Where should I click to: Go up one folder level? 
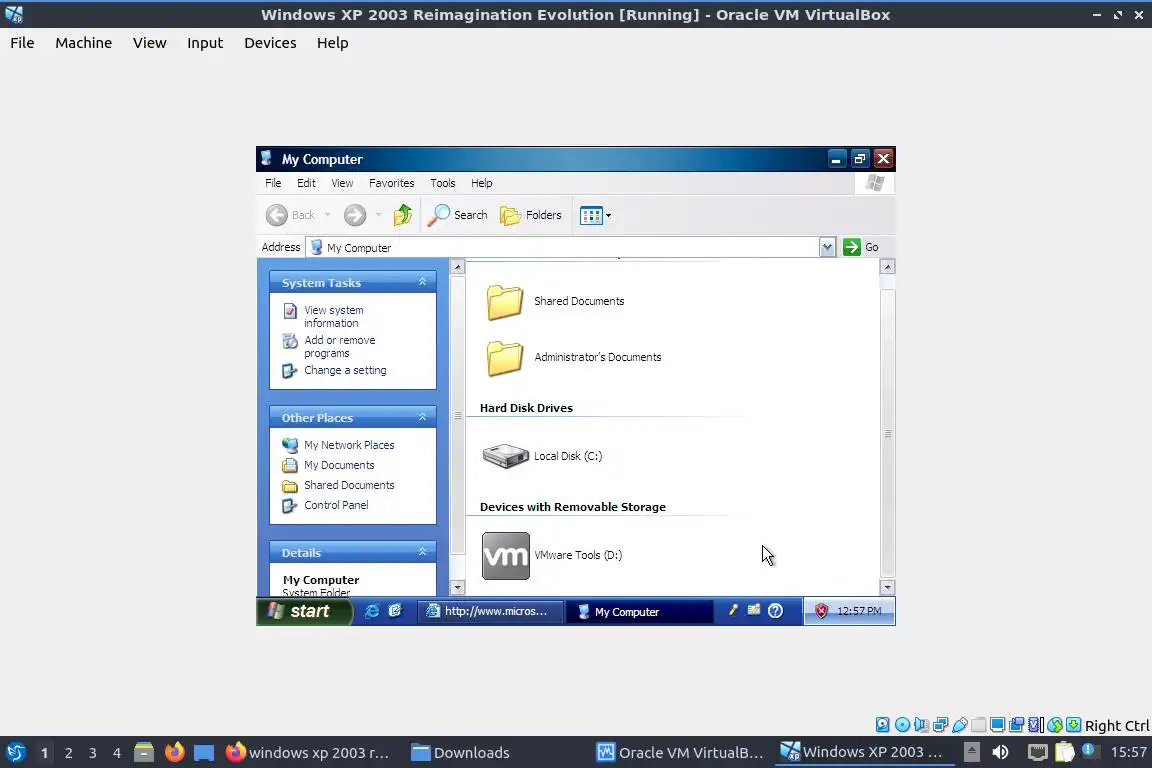pyautogui.click(x=402, y=215)
